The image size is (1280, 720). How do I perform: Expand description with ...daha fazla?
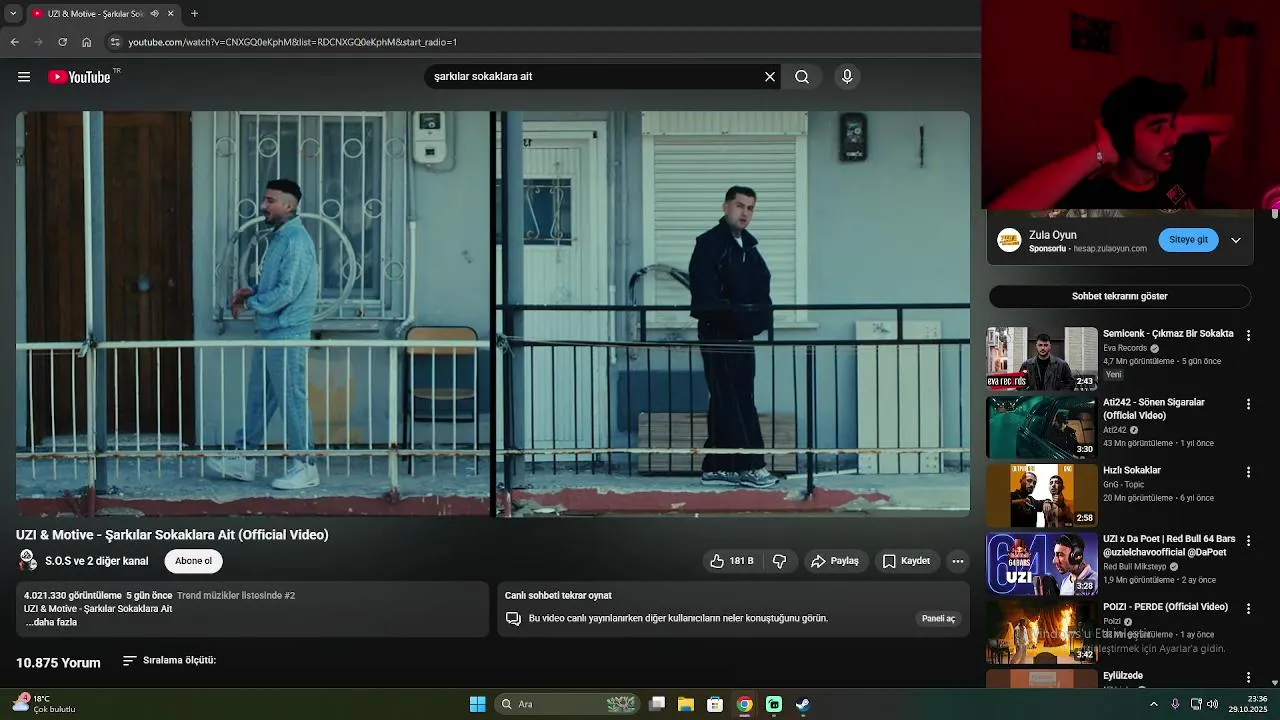tap(51, 622)
